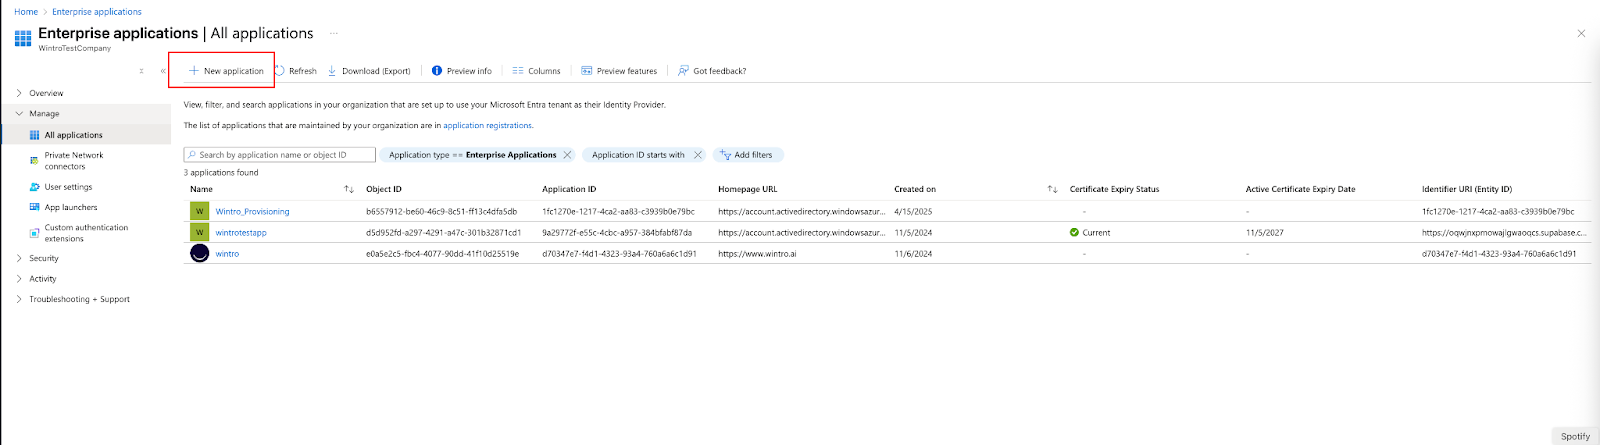Click the Enterprise applications grid icon in header
1600x445 pixels.
(23, 39)
